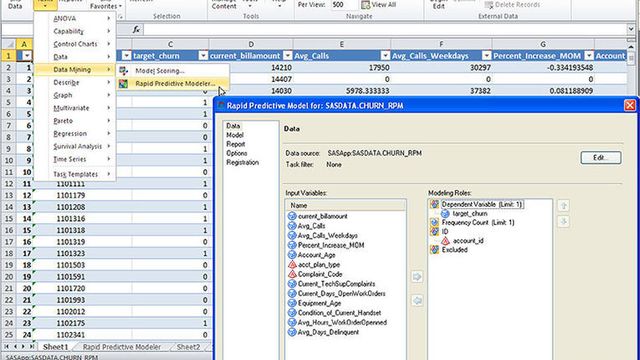The width and height of the screenshot is (640, 360).
Task: Select account_id under ID role
Action: (468, 241)
